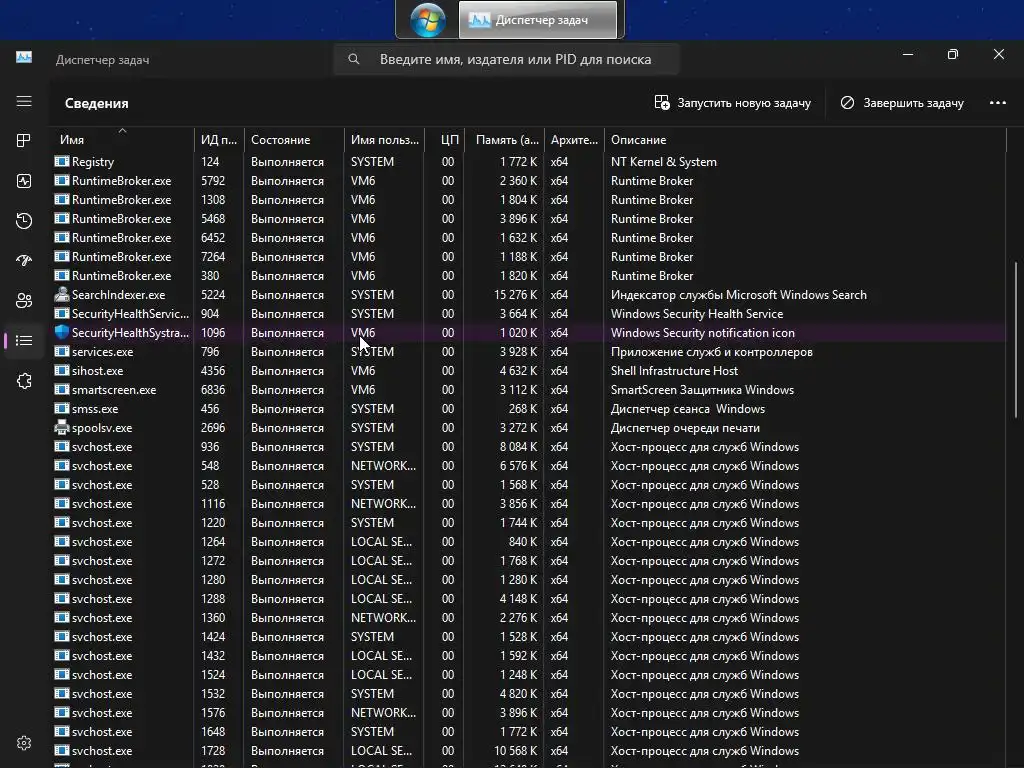Click the services.exe process icon
Image resolution: width=1024 pixels, height=768 pixels.
[x=61, y=351]
